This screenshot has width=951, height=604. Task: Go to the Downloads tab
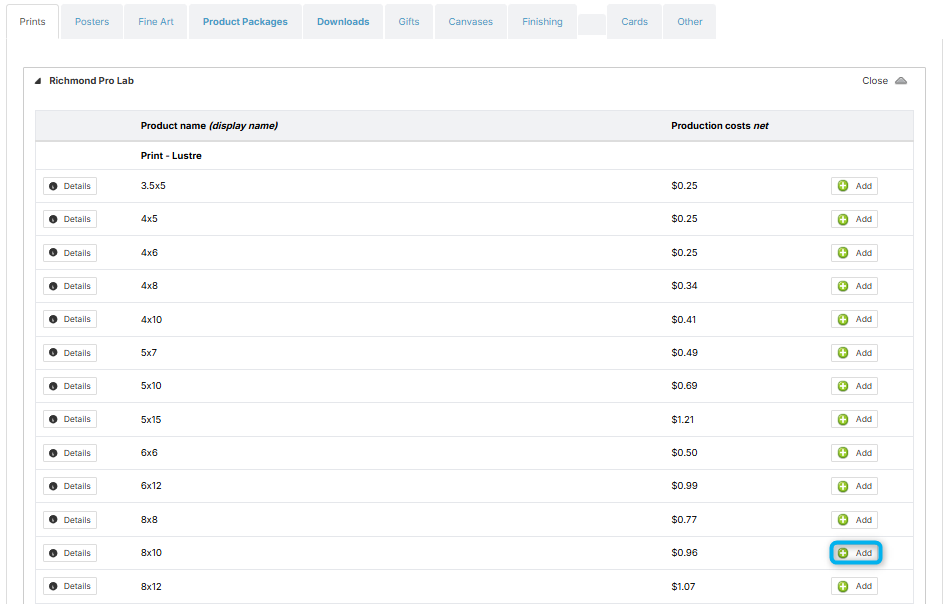click(343, 22)
